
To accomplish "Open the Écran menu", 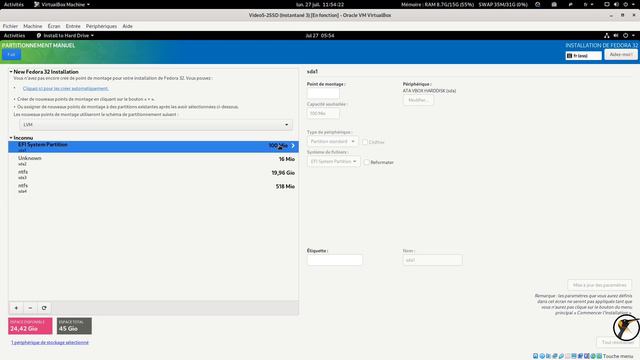I will click(x=54, y=26).
